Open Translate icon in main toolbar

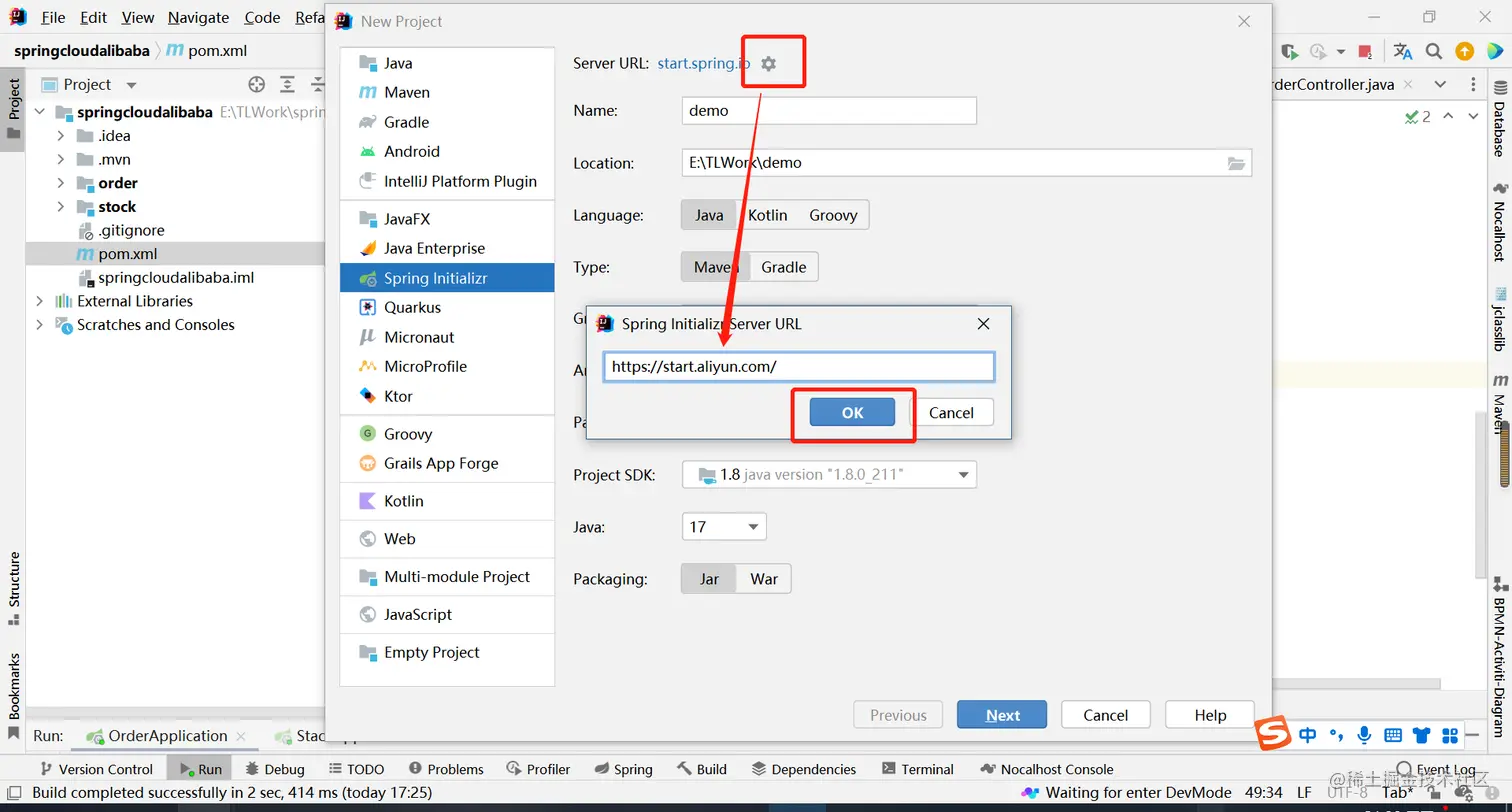(x=1403, y=52)
